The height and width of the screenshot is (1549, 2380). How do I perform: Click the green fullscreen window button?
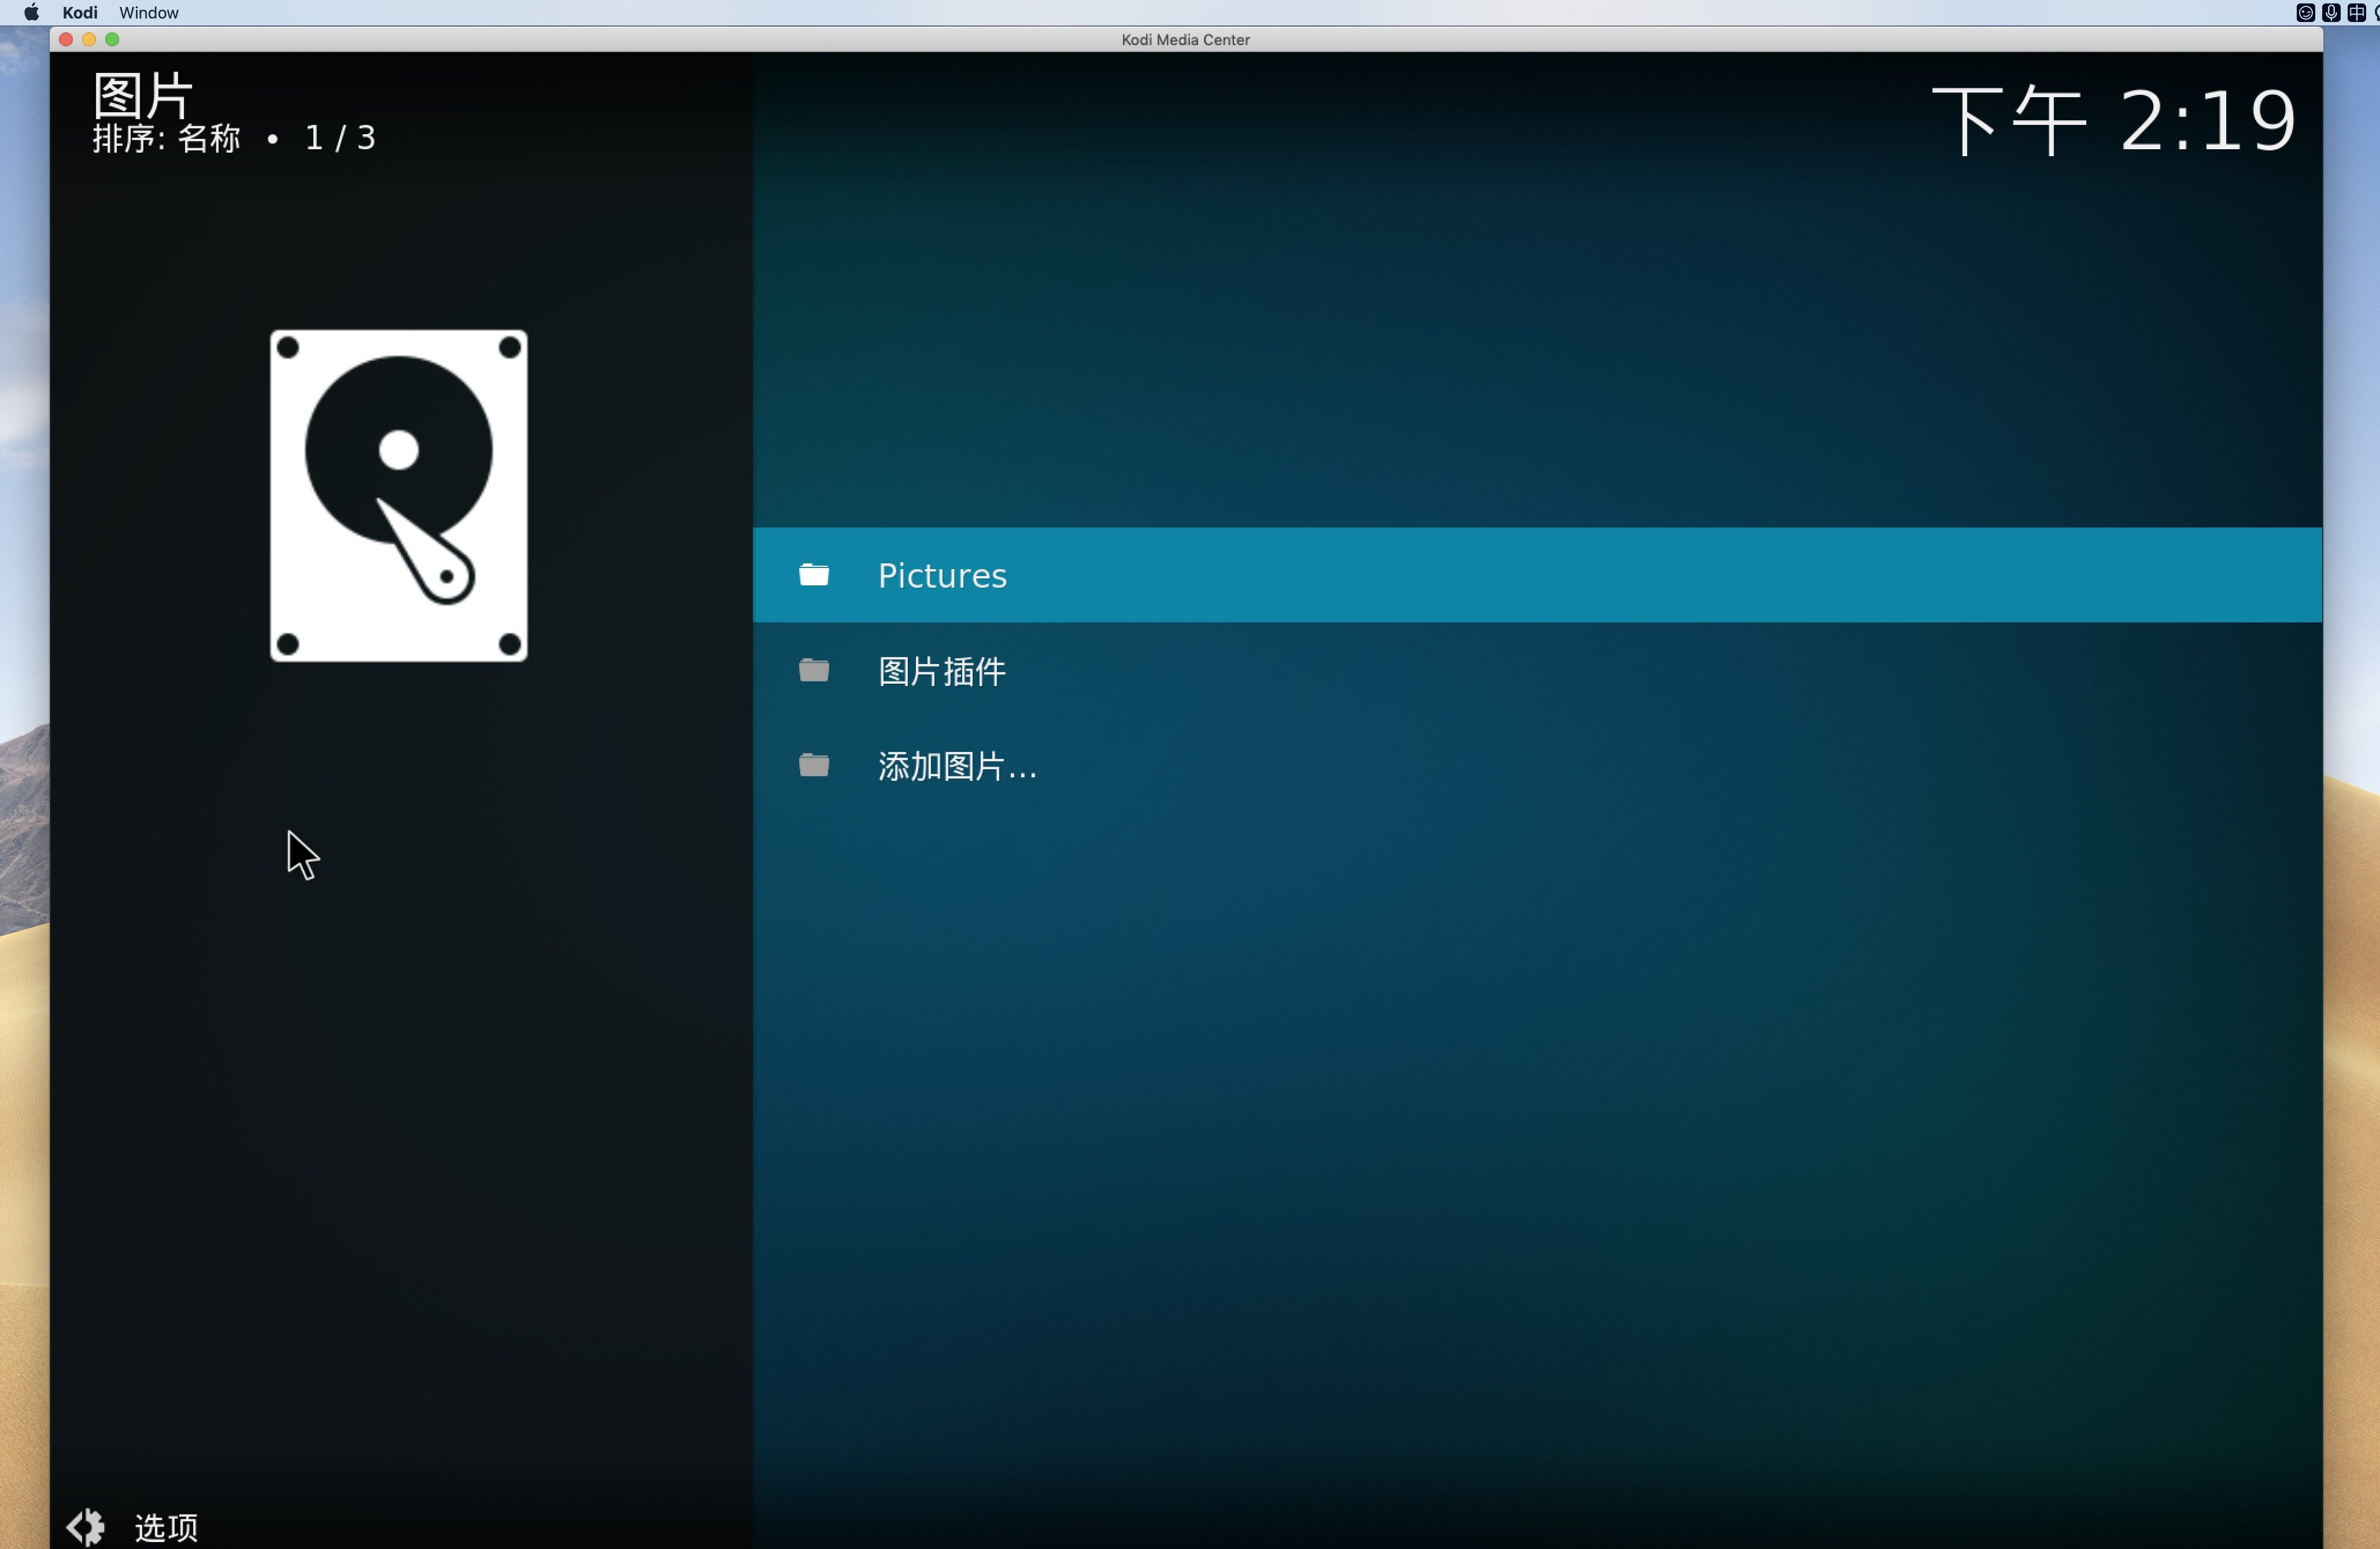point(112,39)
